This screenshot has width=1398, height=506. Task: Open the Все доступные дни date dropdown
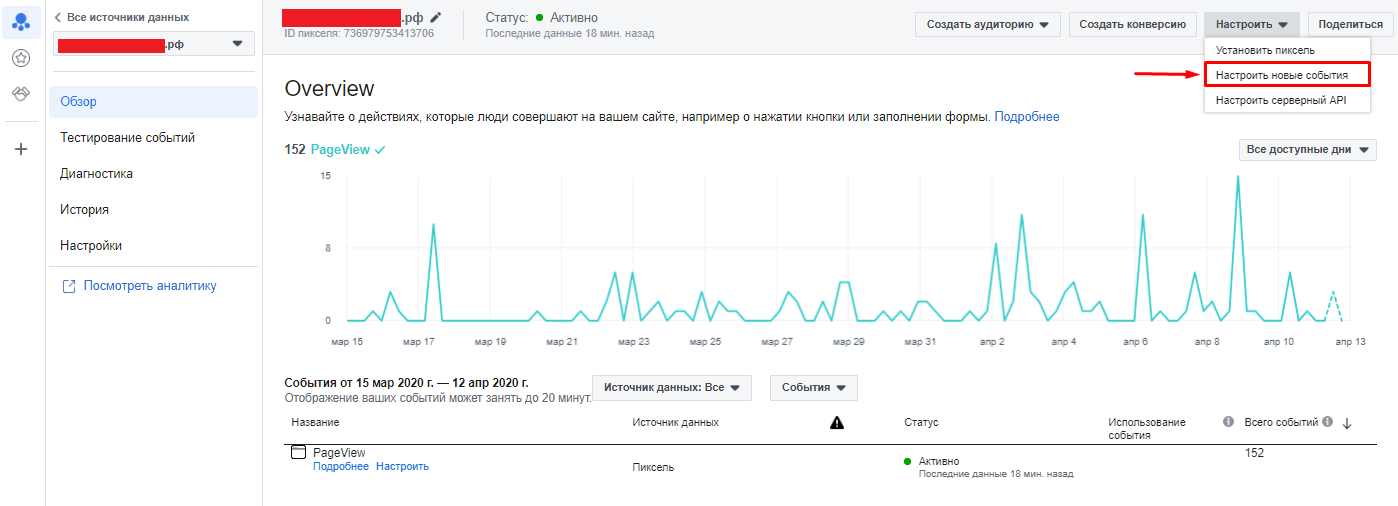pyautogui.click(x=1307, y=150)
